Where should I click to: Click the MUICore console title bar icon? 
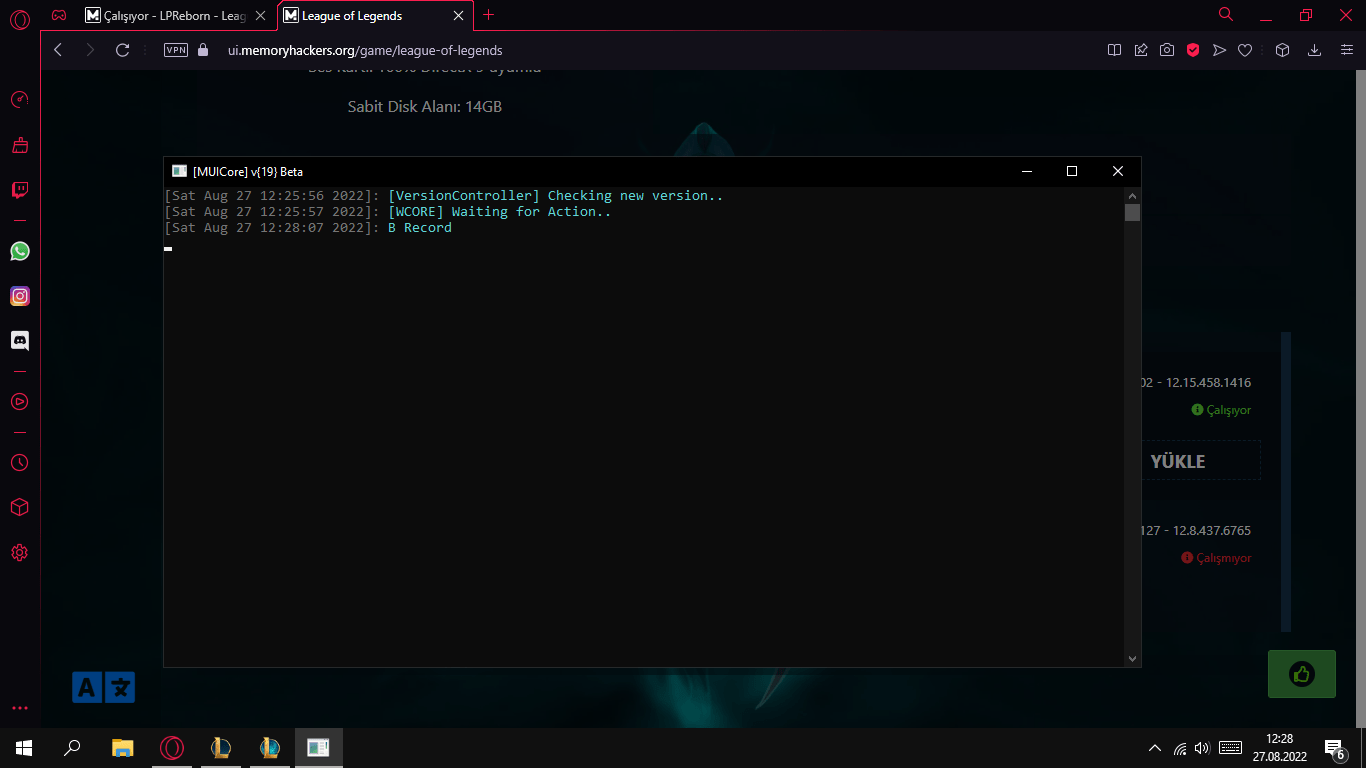point(179,171)
